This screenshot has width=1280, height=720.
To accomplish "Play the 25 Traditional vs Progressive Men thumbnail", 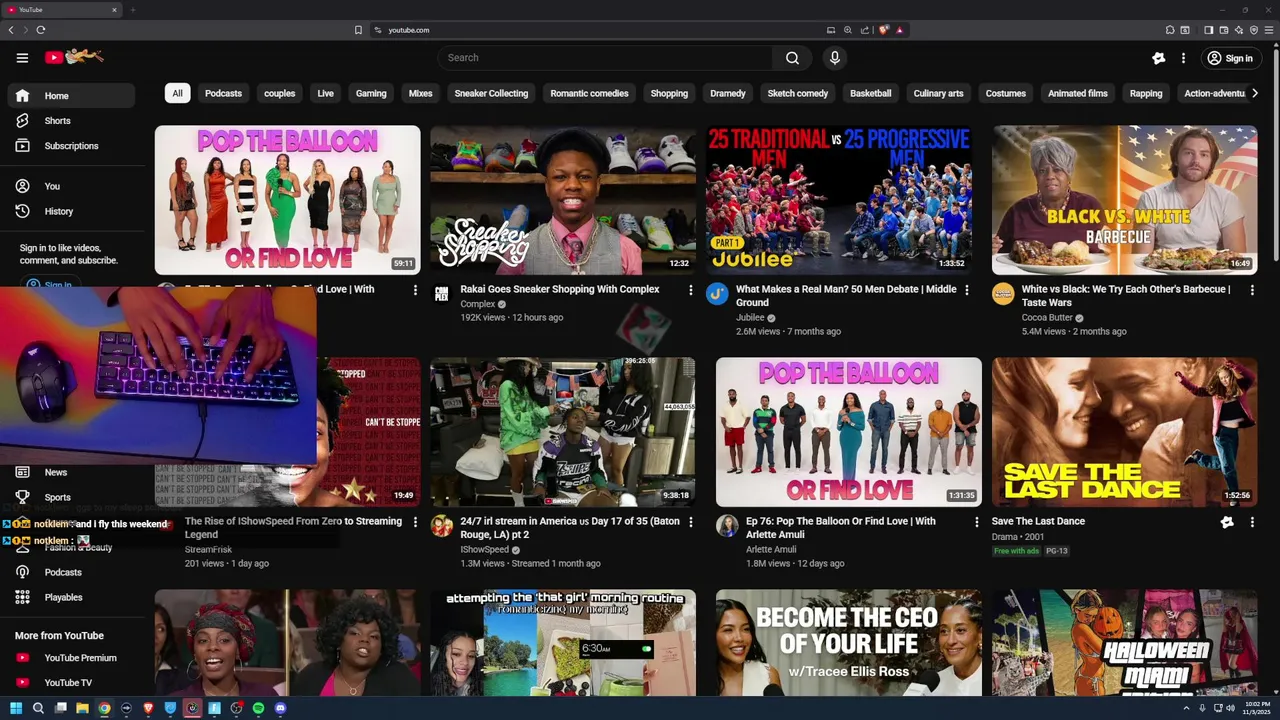I will pyautogui.click(x=838, y=200).
